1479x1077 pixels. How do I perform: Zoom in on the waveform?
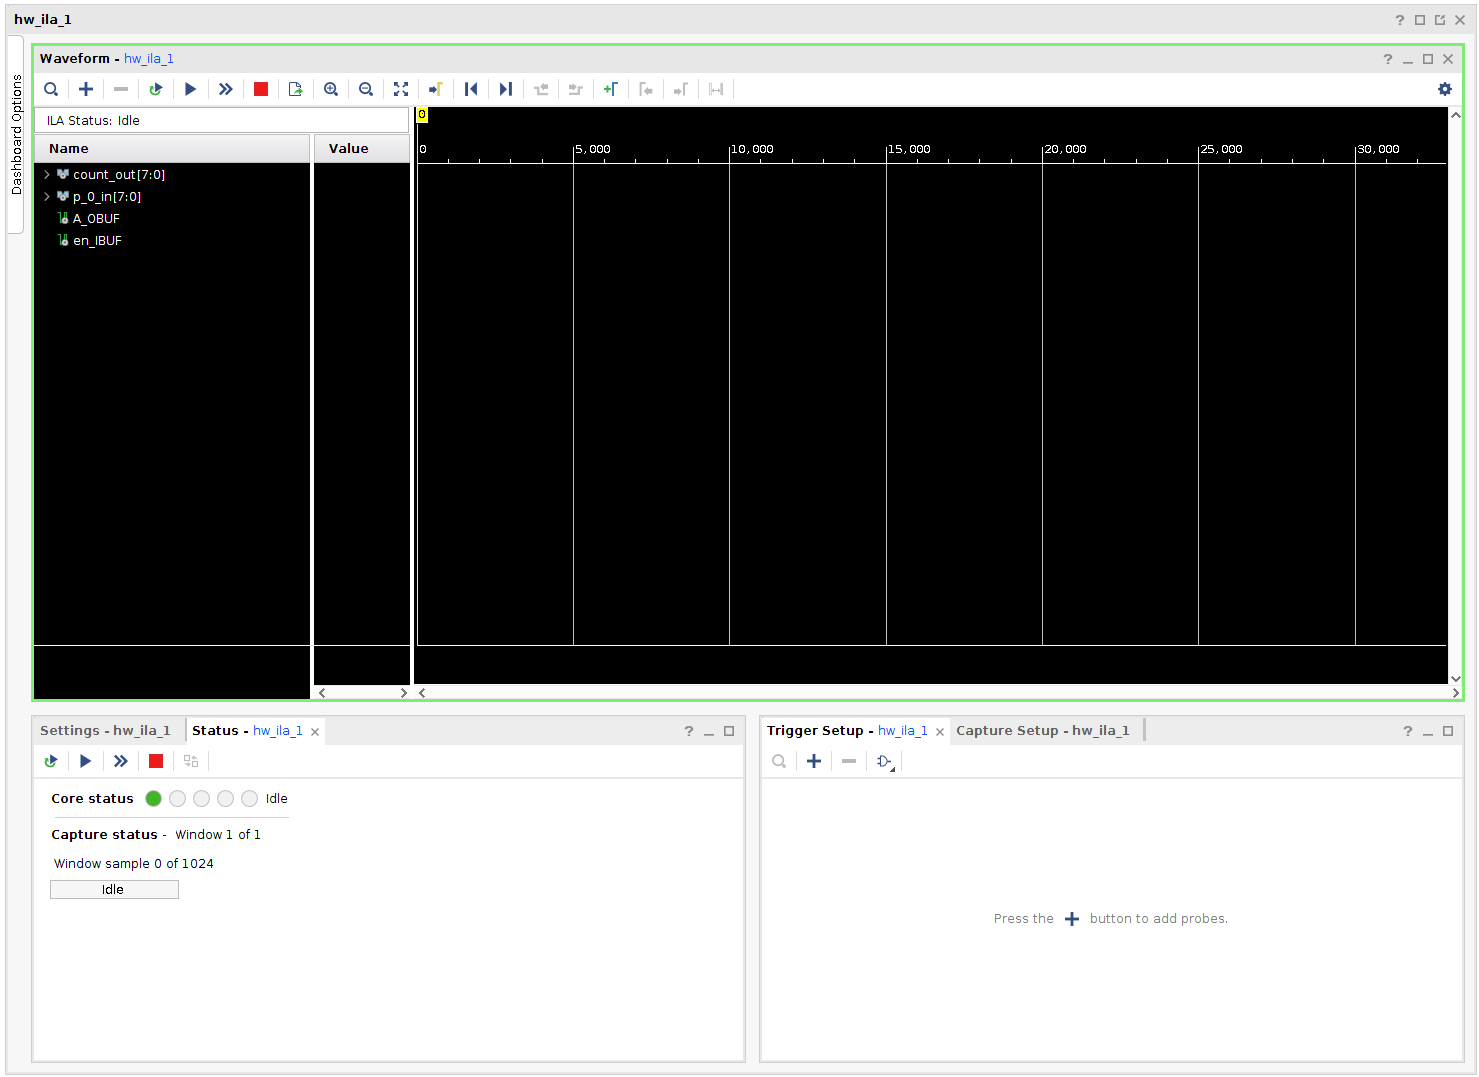330,89
